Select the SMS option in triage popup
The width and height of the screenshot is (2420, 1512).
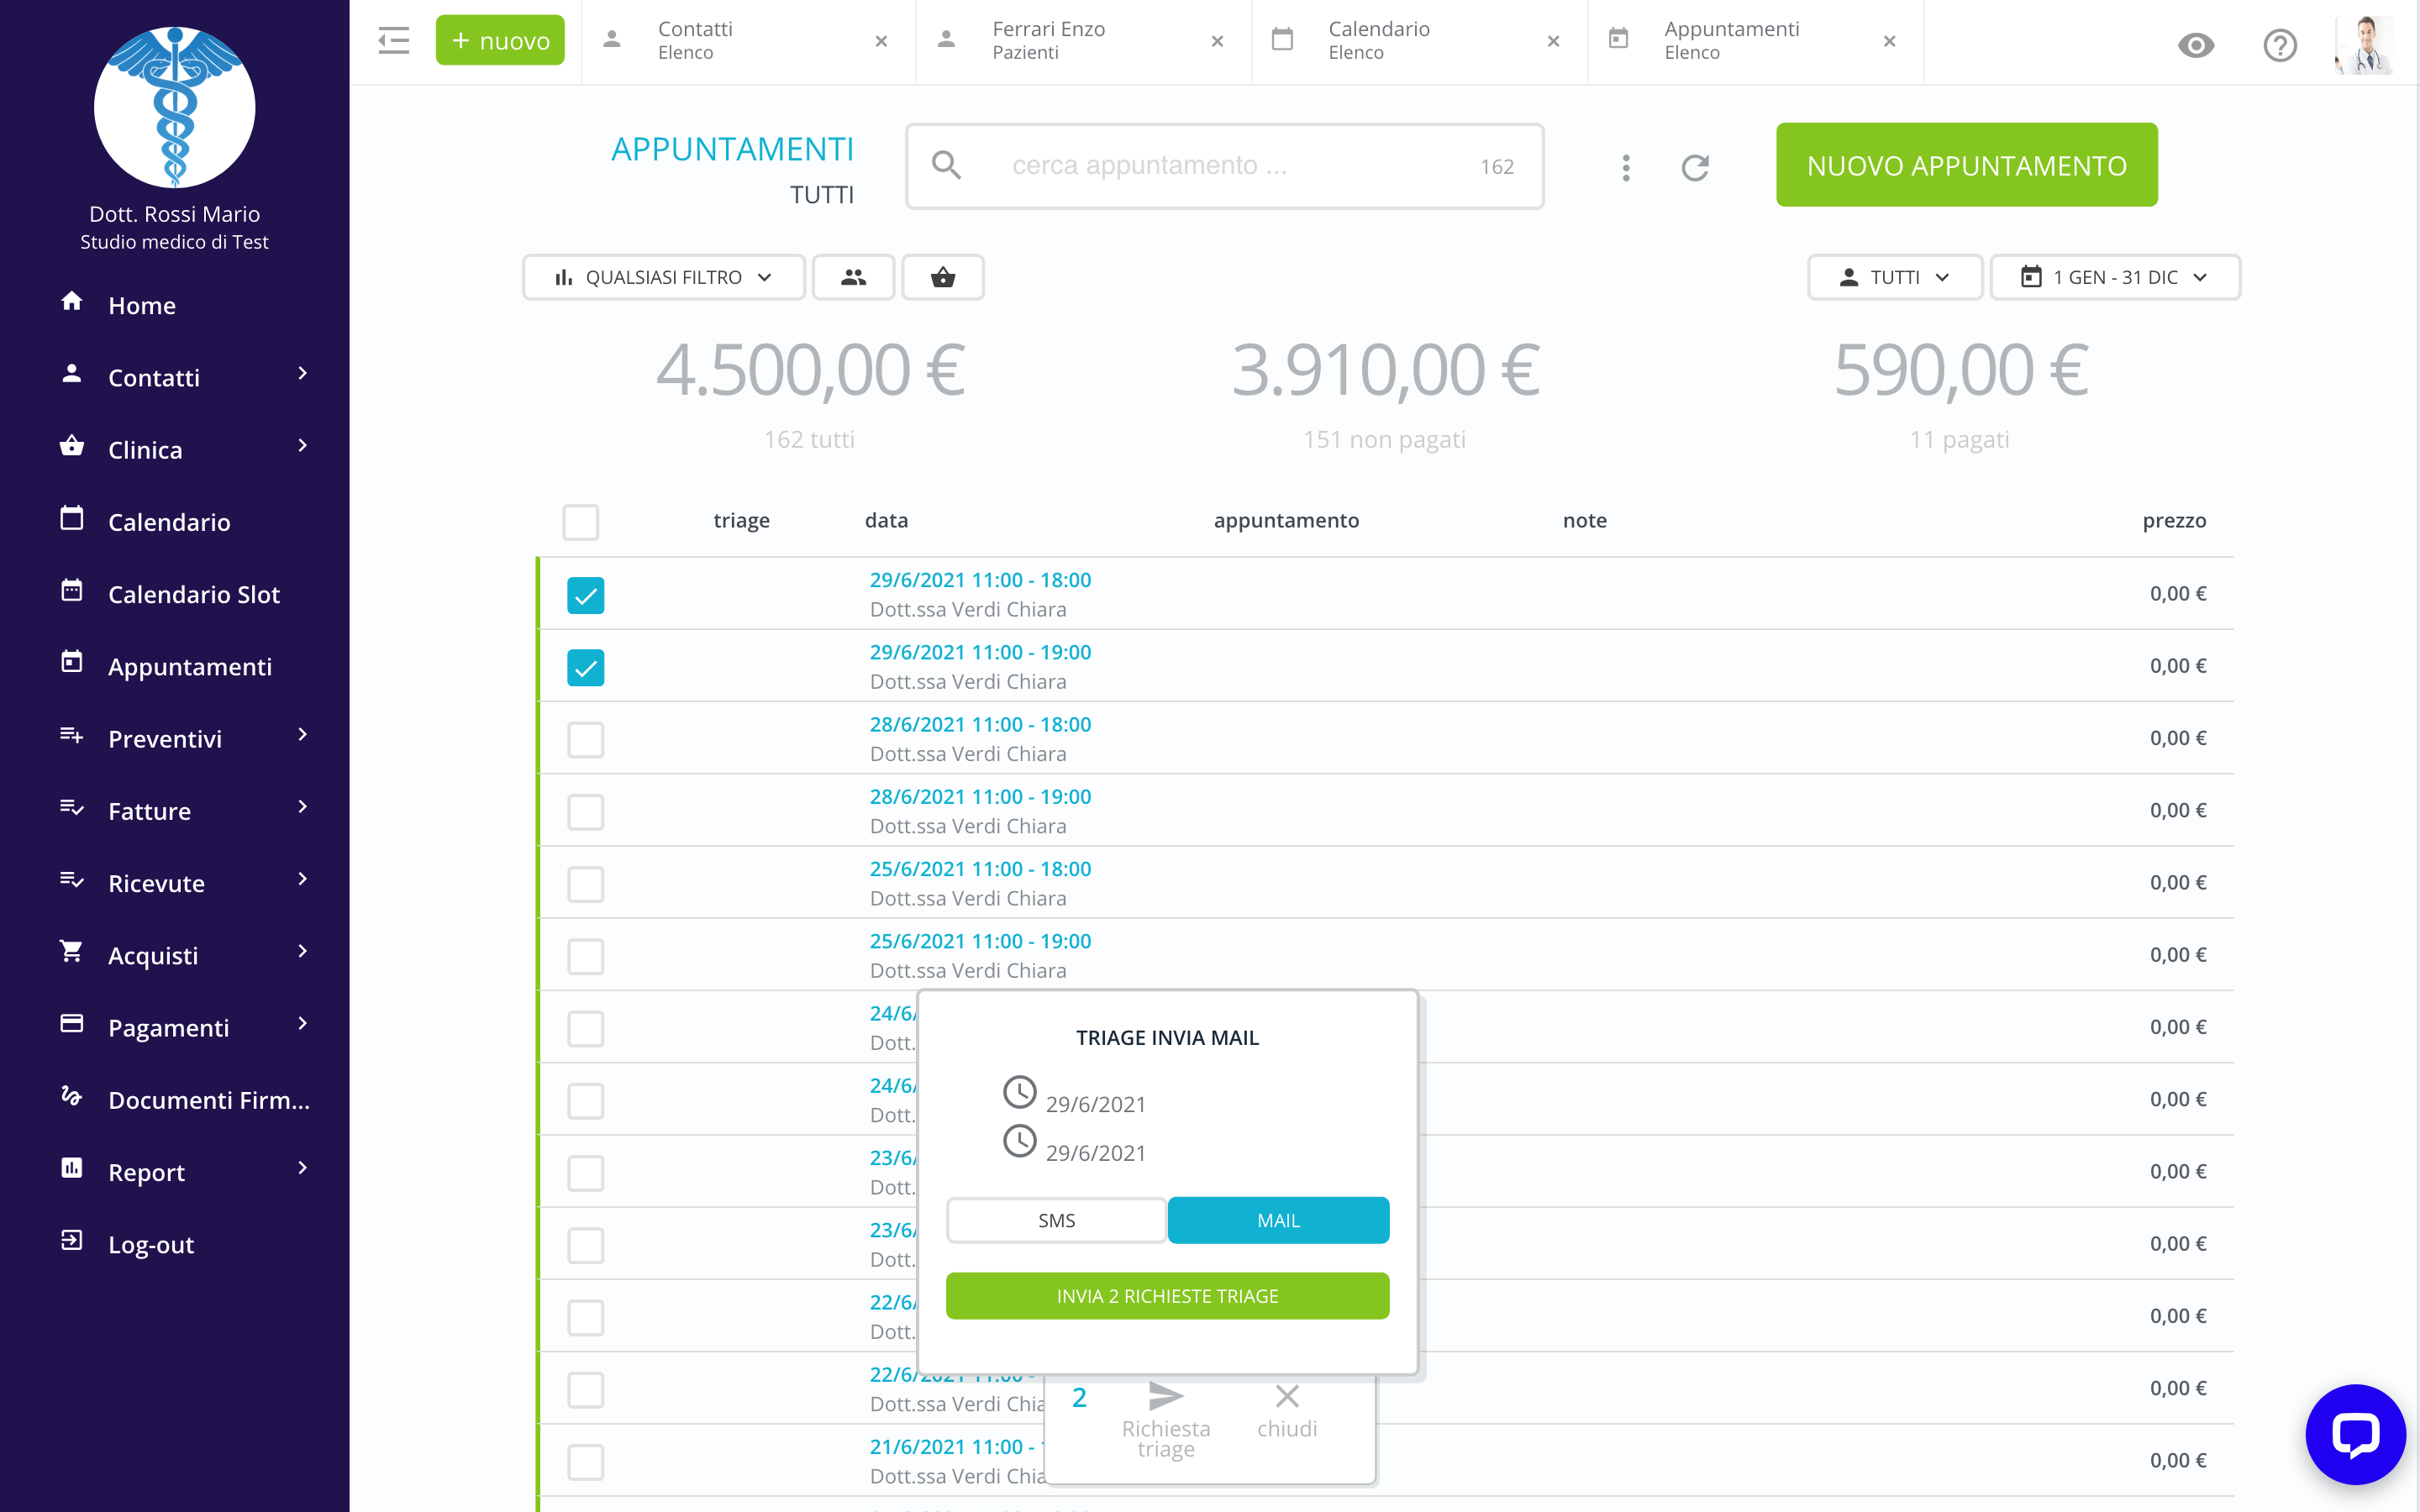[1056, 1220]
